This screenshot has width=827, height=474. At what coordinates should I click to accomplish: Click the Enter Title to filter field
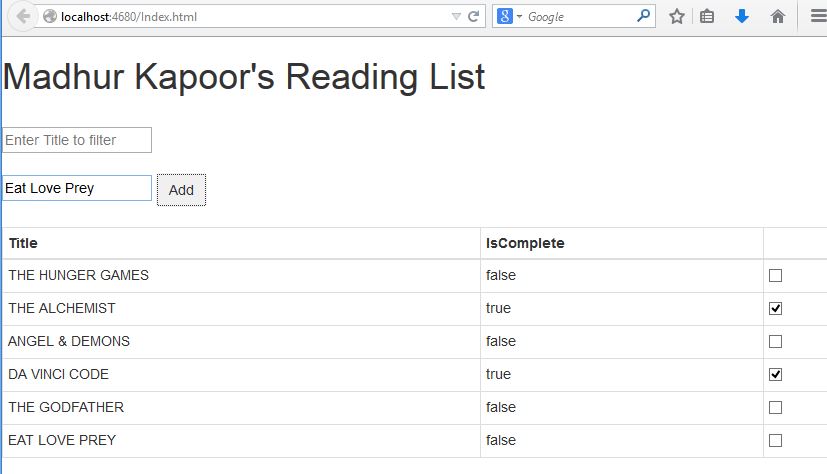(x=77, y=140)
